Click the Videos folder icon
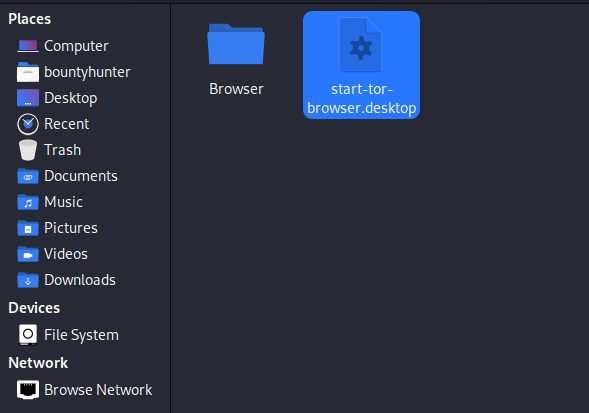The width and height of the screenshot is (589, 413). tap(28, 254)
